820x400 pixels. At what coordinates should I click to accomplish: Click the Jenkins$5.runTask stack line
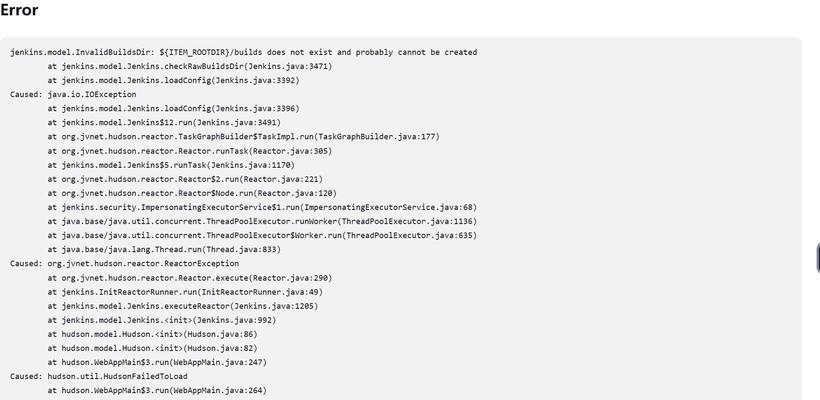171,165
